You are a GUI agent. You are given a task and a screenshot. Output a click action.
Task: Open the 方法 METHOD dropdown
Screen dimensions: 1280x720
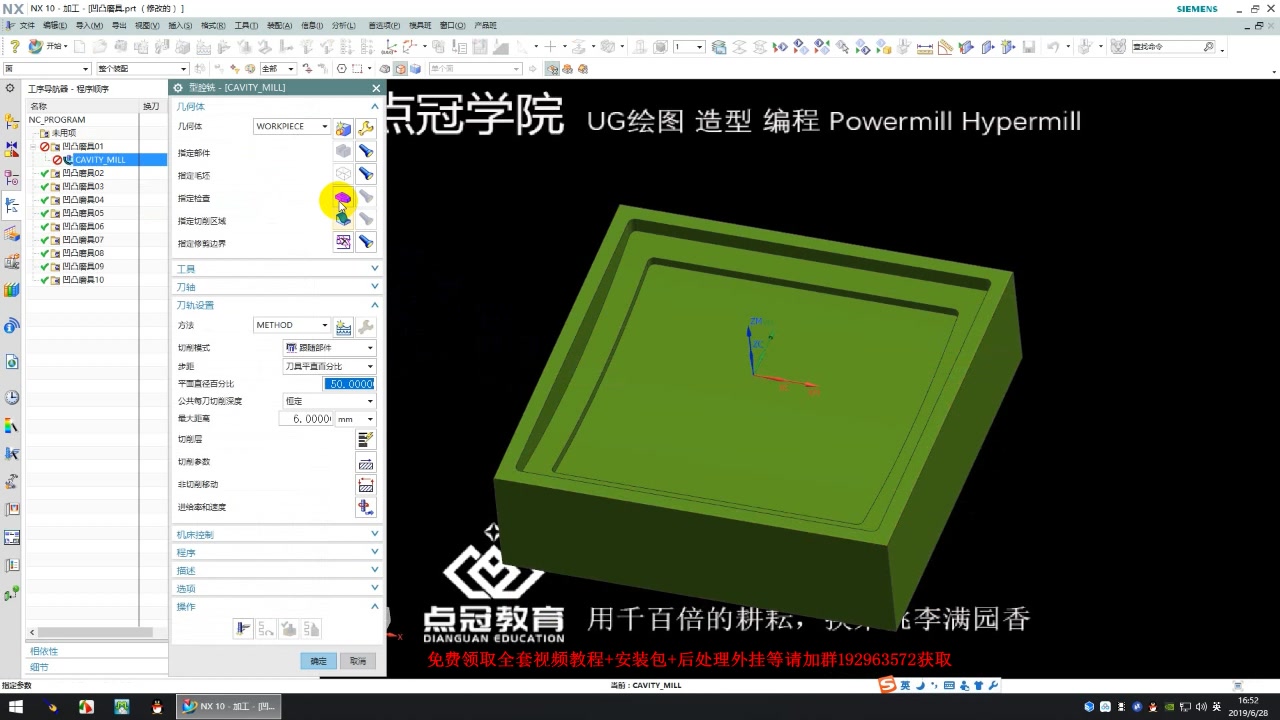292,325
